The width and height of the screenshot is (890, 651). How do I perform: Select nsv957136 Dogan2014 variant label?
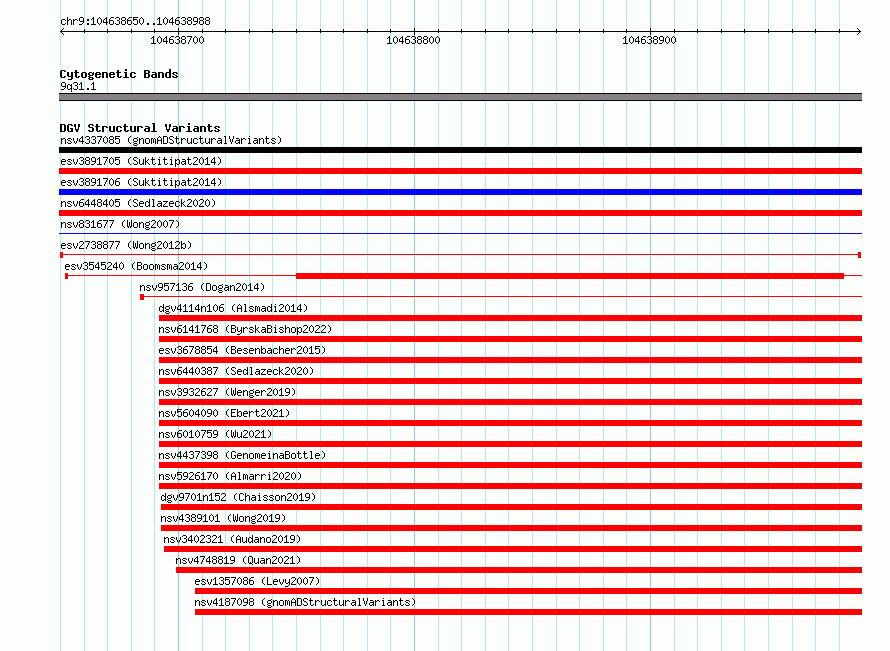(202, 287)
